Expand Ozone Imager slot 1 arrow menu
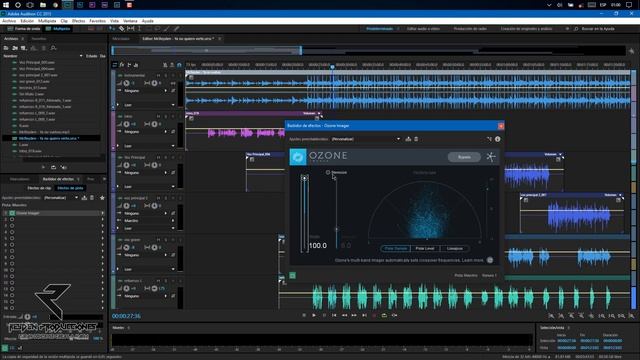Screen dimensions: 640x360 (x=102, y=213)
